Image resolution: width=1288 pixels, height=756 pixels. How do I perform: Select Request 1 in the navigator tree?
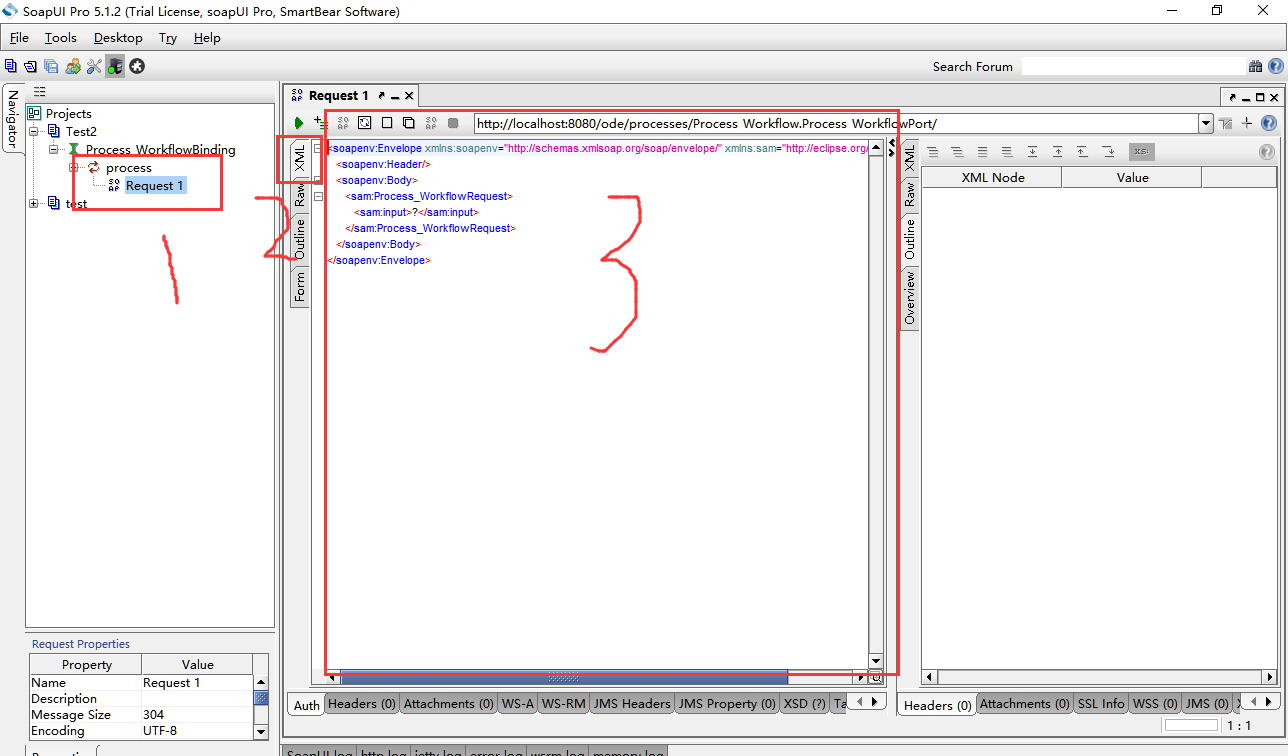[153, 185]
